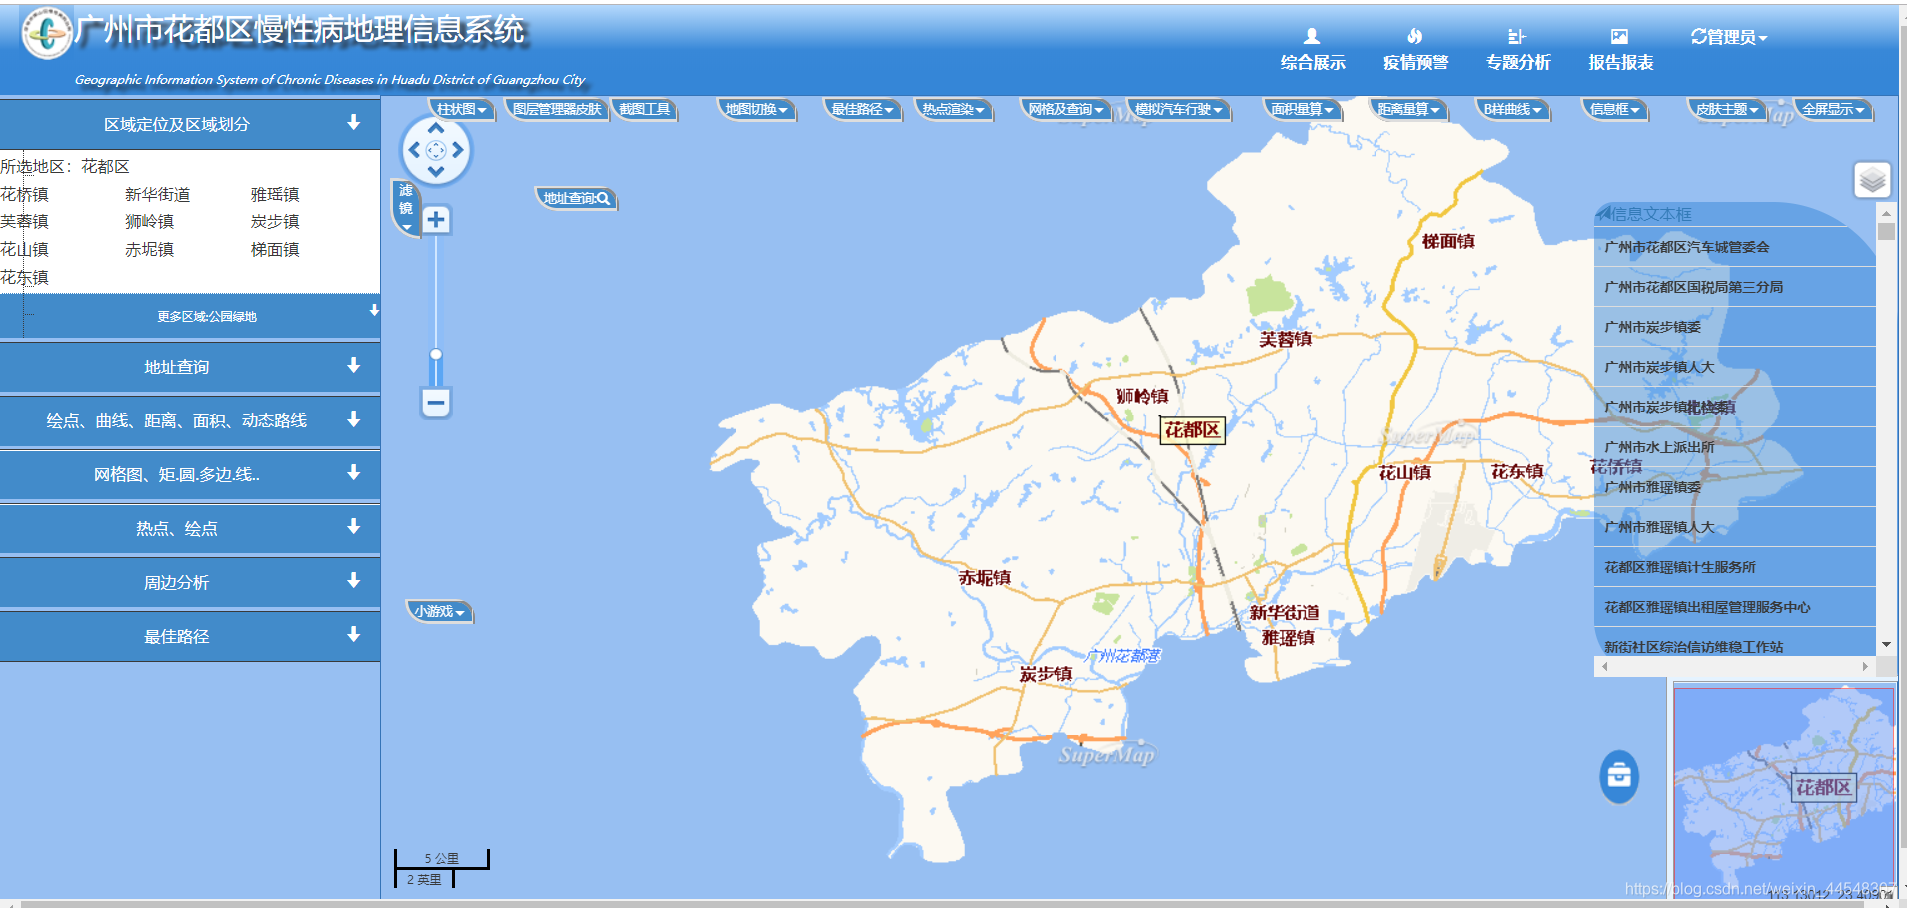Select 花东镇 in the region list
This screenshot has height=908, width=1907.
click(24, 277)
